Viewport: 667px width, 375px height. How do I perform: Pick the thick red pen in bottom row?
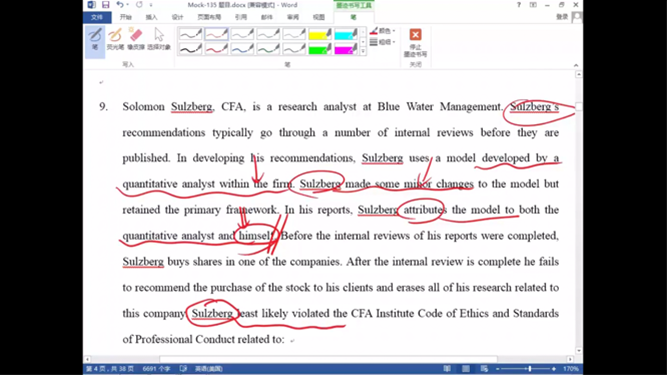point(216,49)
